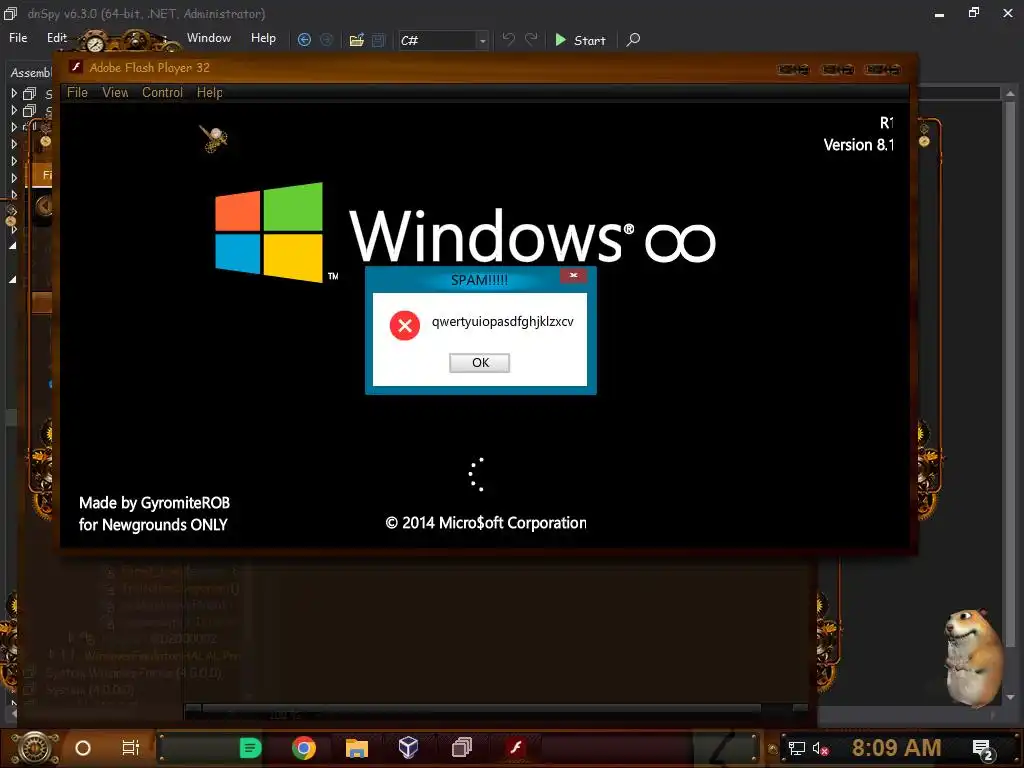Close the SPAM!!!!! dialog with its X

[x=573, y=276]
